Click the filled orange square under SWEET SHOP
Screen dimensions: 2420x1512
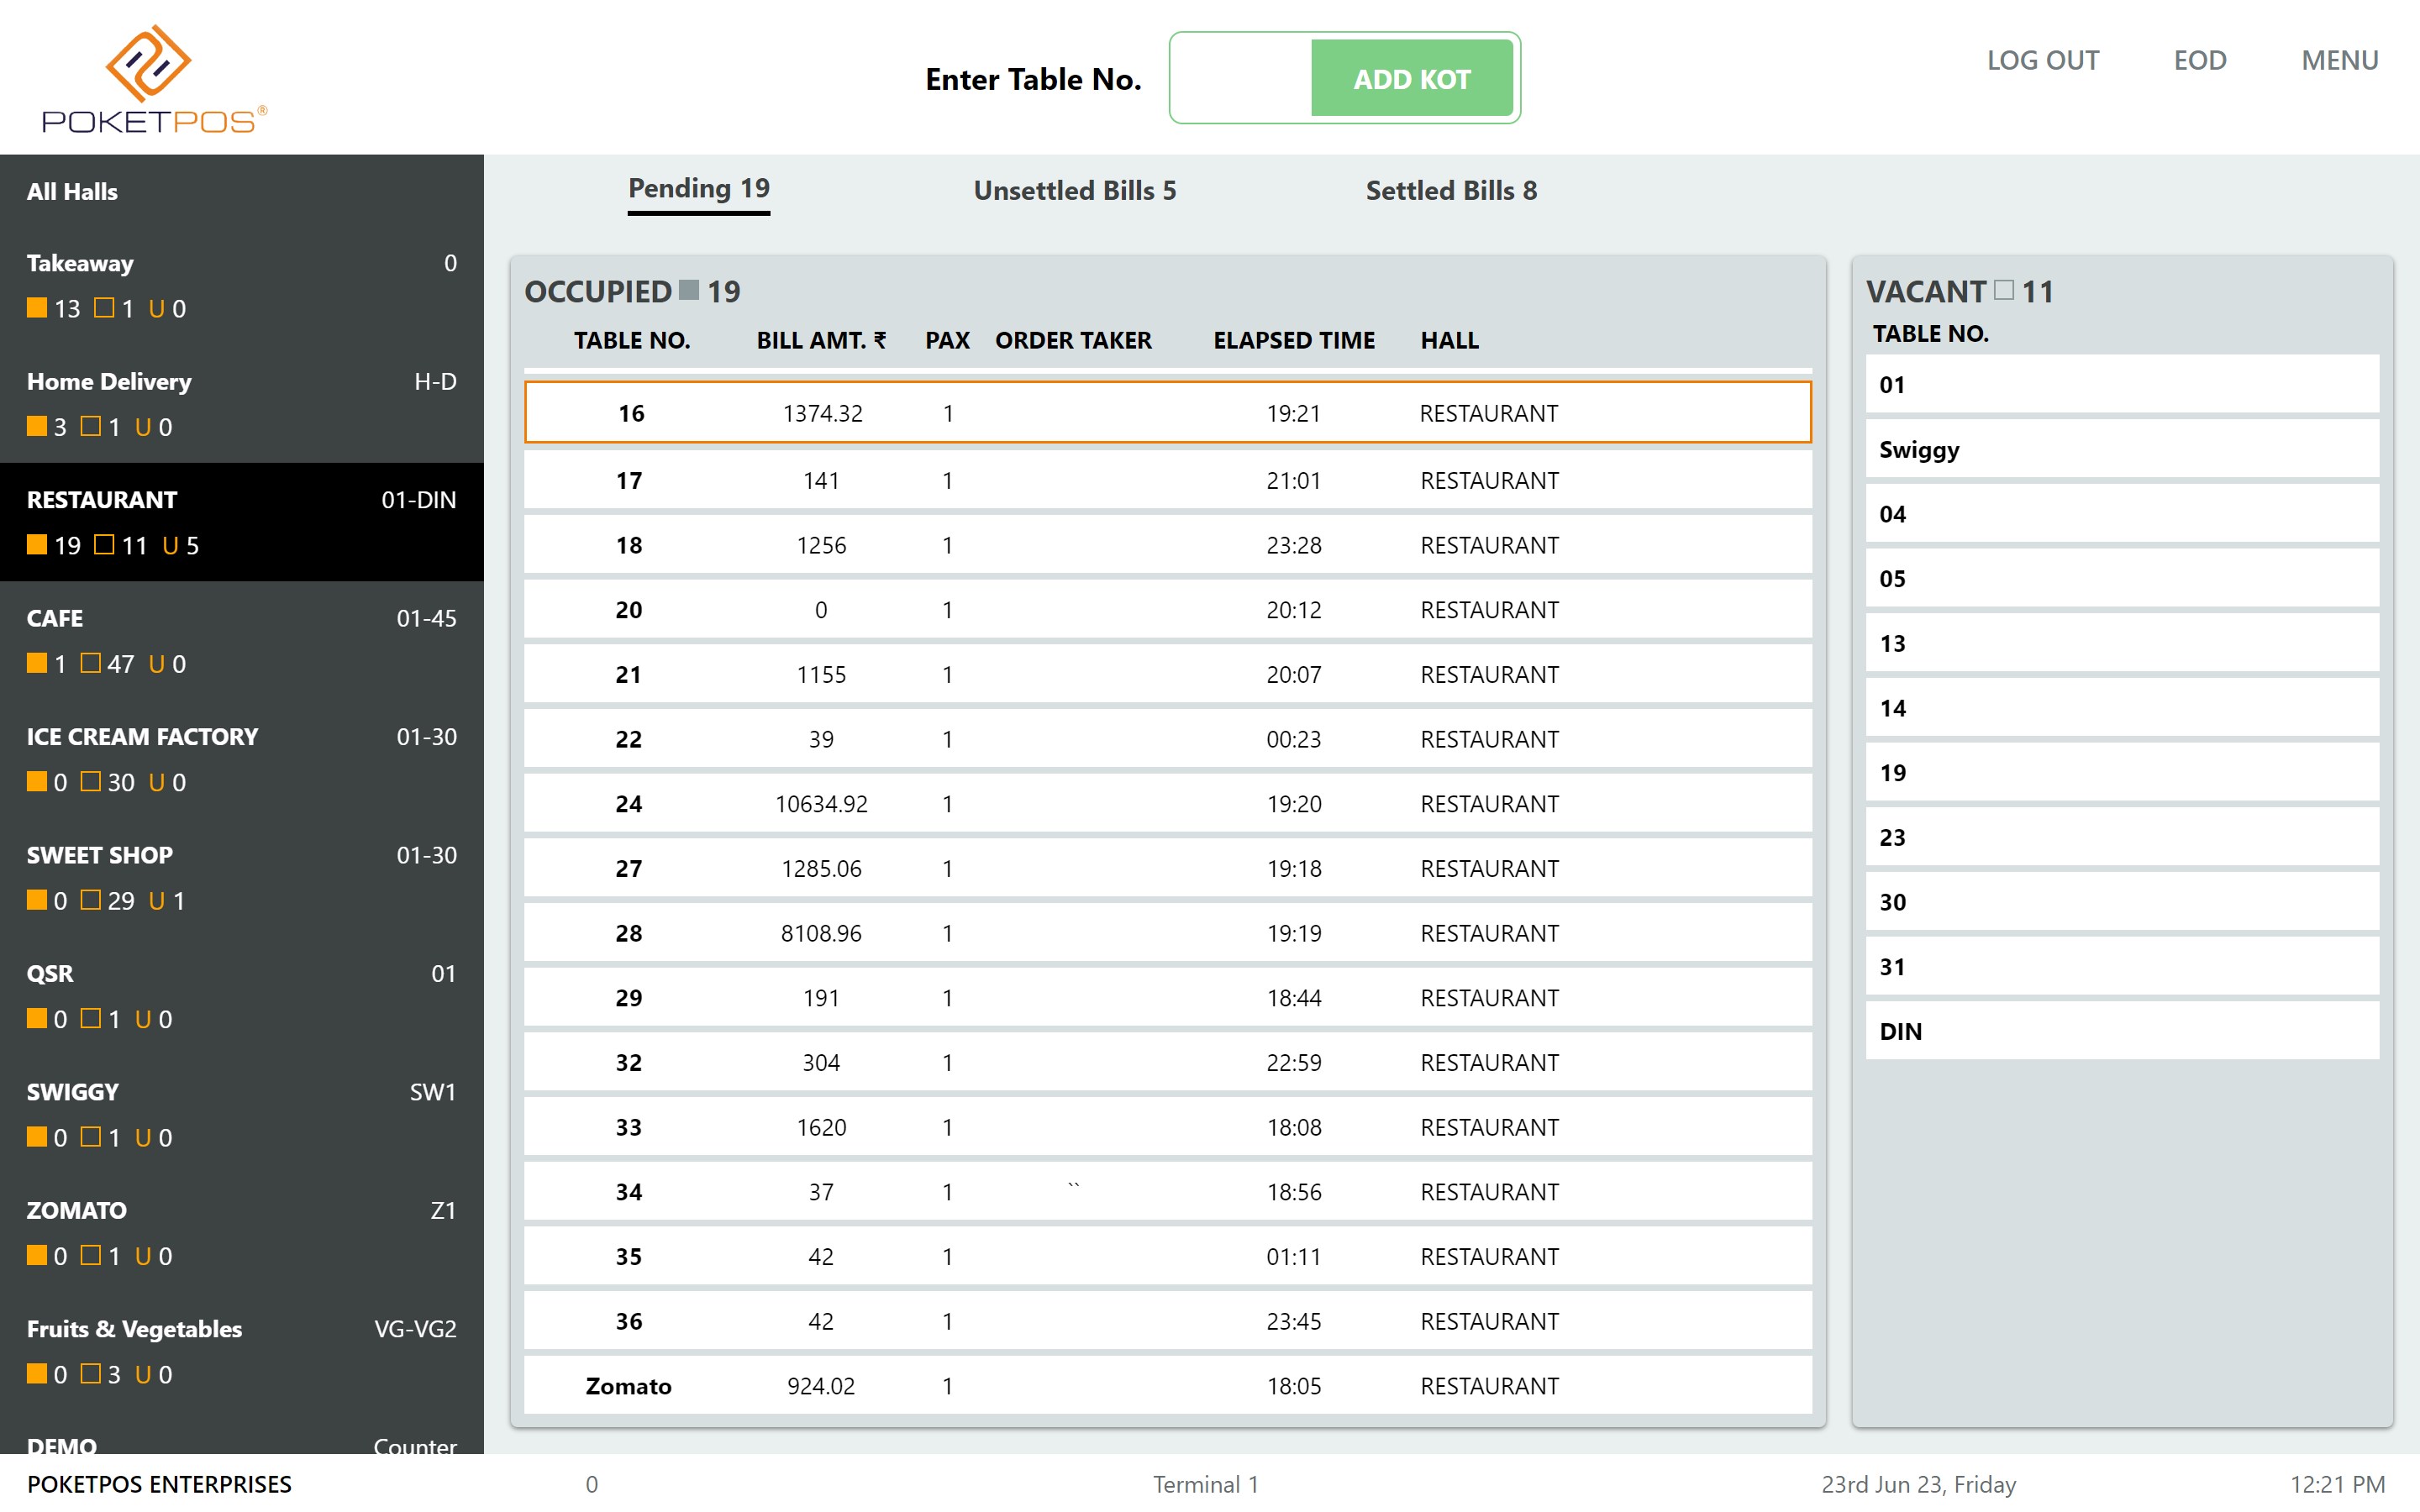37,899
